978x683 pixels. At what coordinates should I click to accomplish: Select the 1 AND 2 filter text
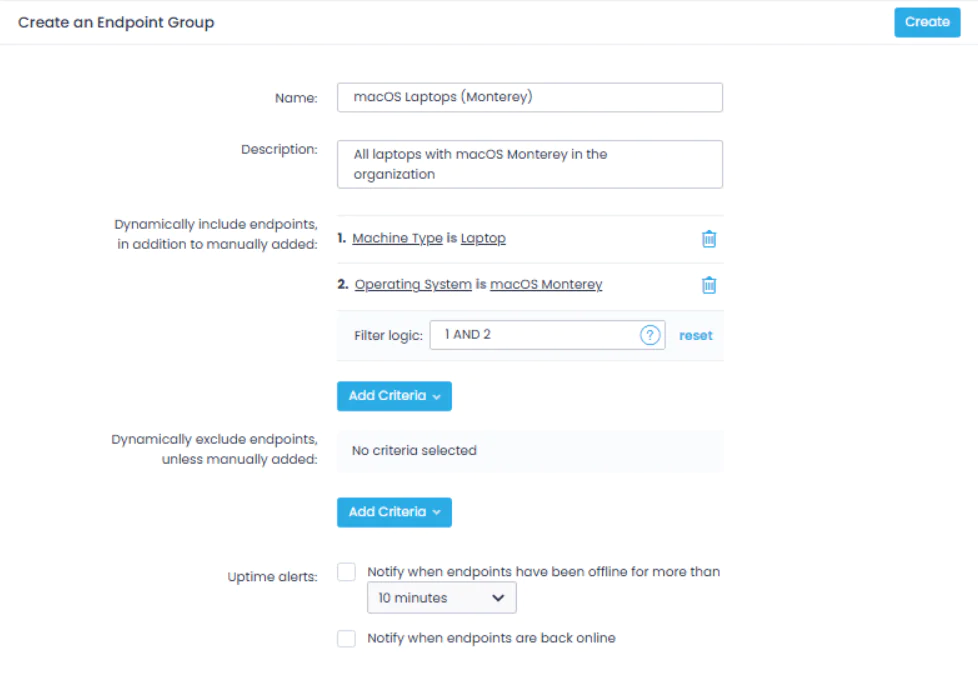pos(466,335)
